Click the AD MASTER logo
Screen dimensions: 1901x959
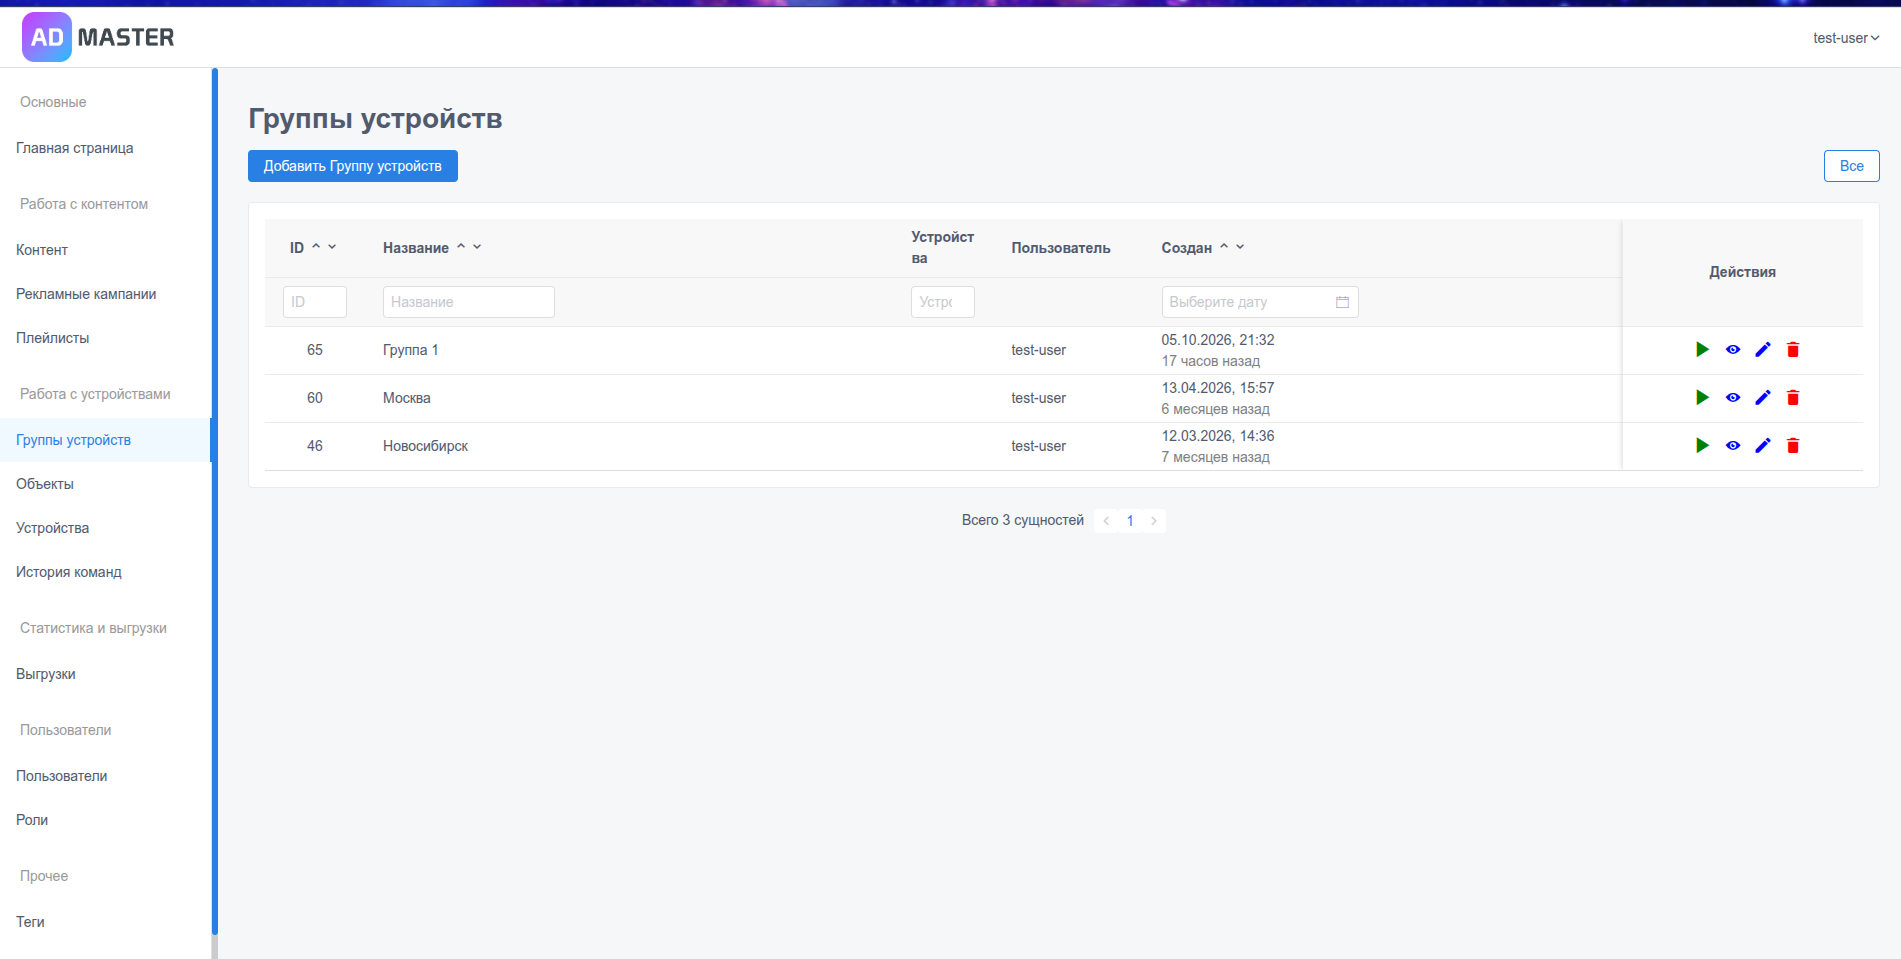[x=98, y=37]
